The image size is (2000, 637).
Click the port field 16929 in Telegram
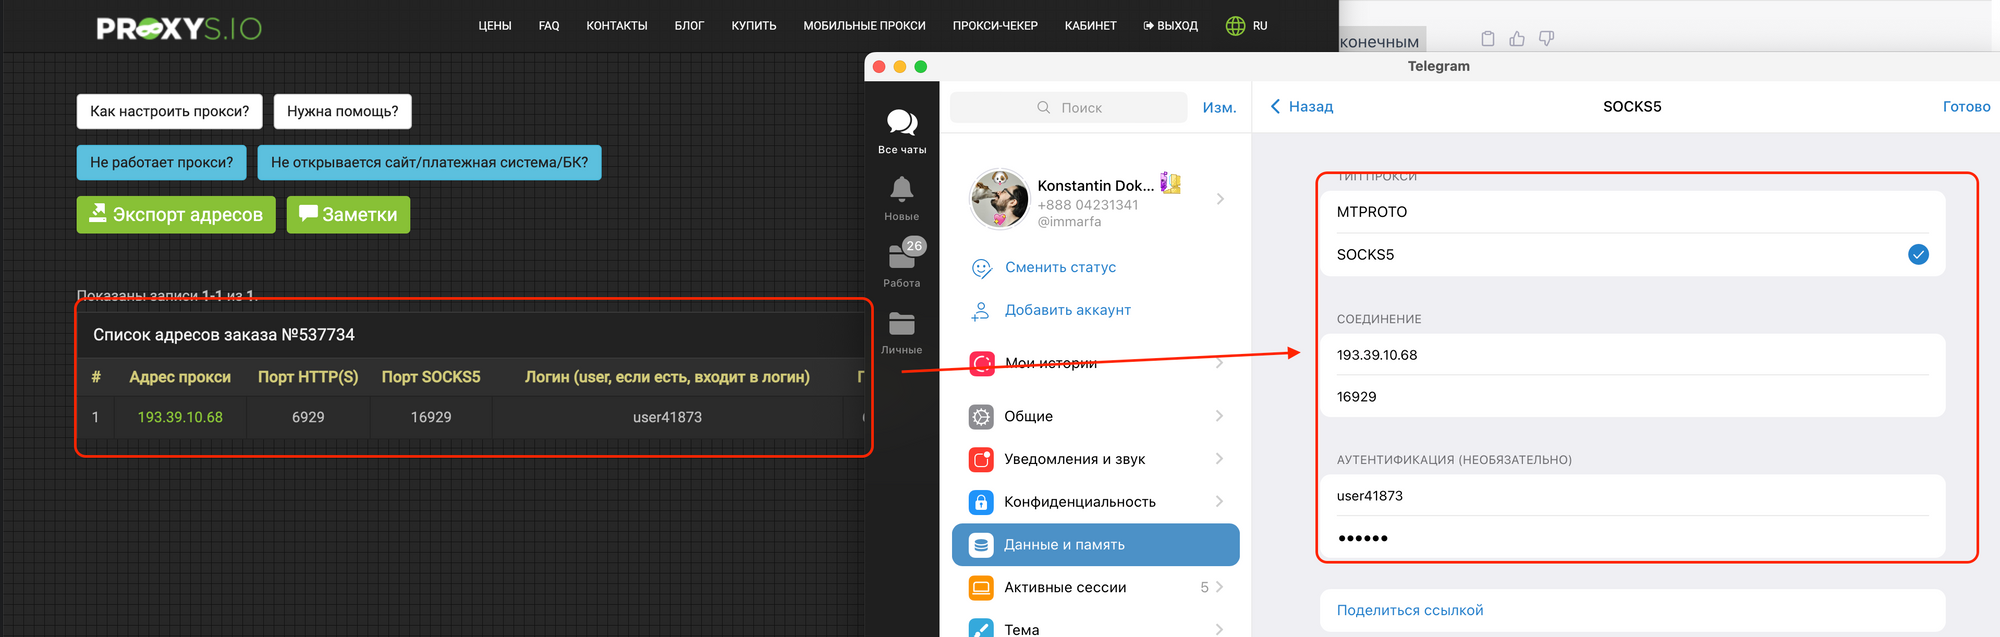click(1631, 397)
